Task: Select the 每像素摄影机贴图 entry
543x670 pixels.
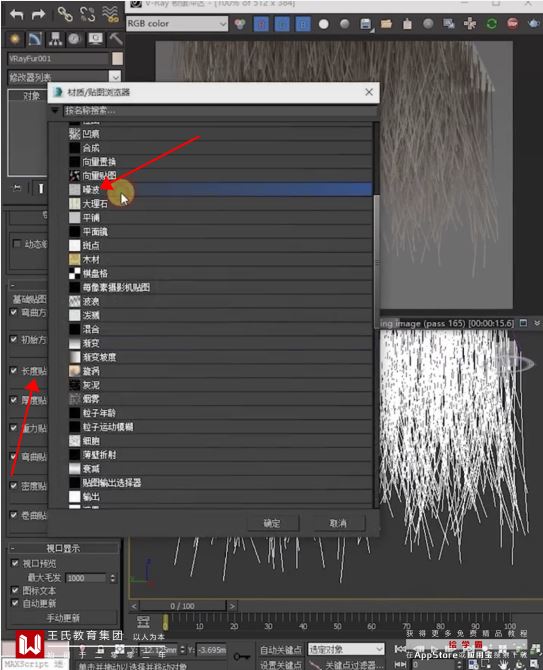Action: coord(220,288)
